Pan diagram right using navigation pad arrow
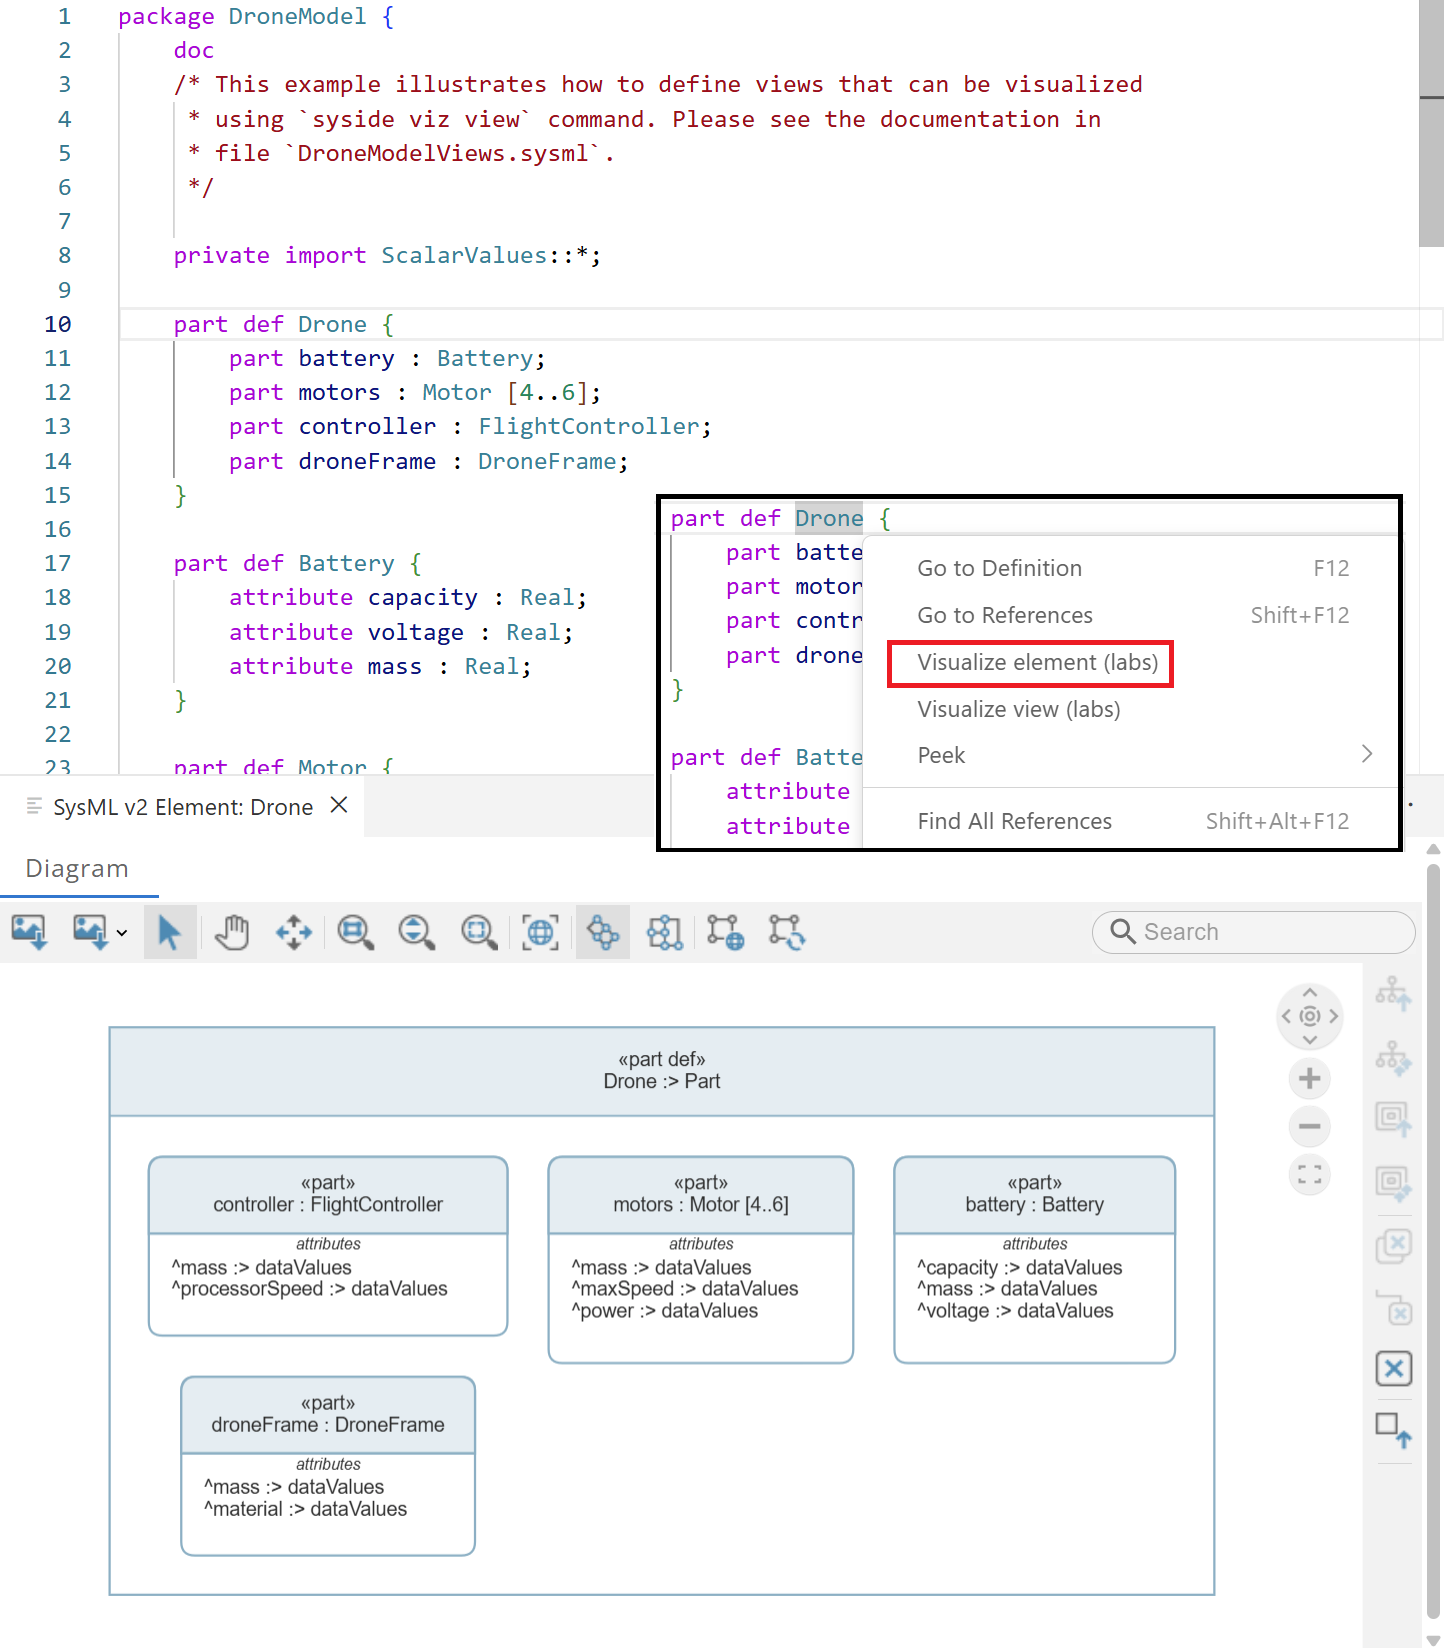This screenshot has height=1651, width=1444. click(1334, 1017)
